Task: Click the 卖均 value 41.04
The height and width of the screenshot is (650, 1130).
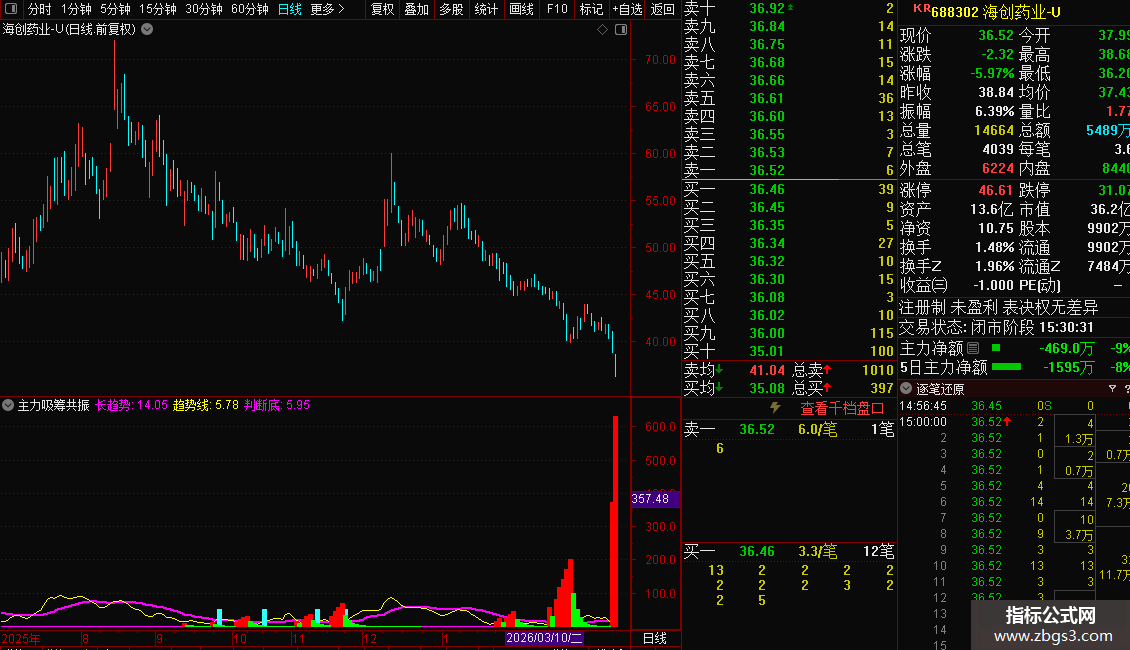Action: pos(767,370)
